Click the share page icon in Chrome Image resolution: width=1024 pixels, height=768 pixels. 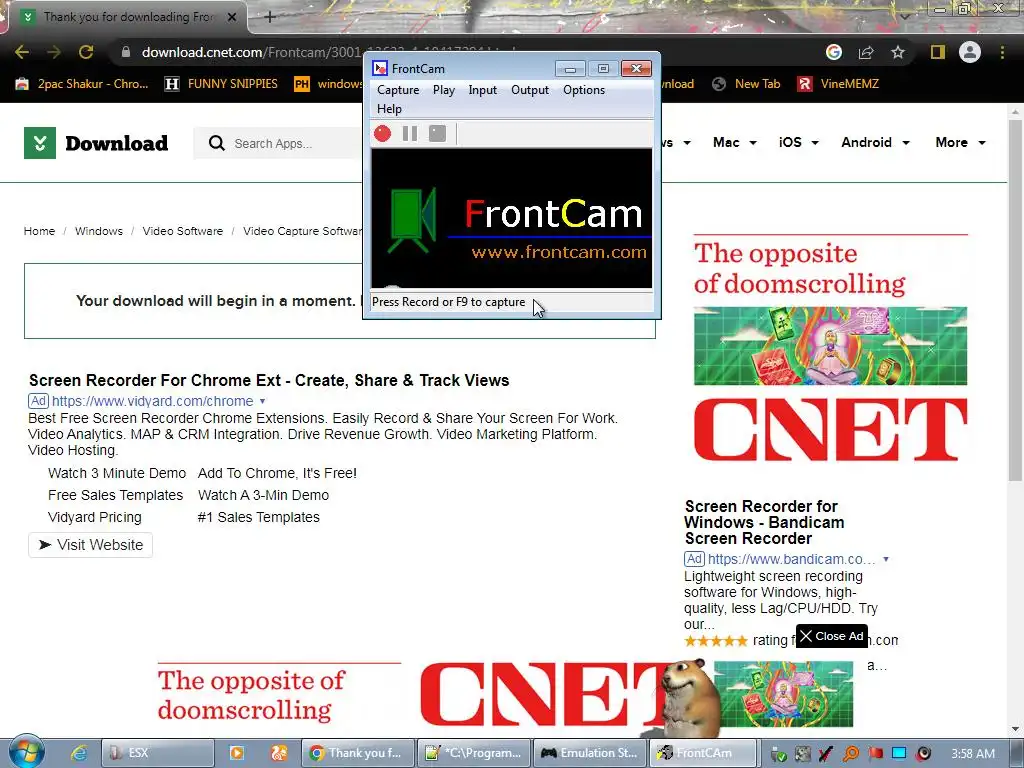[866, 52]
